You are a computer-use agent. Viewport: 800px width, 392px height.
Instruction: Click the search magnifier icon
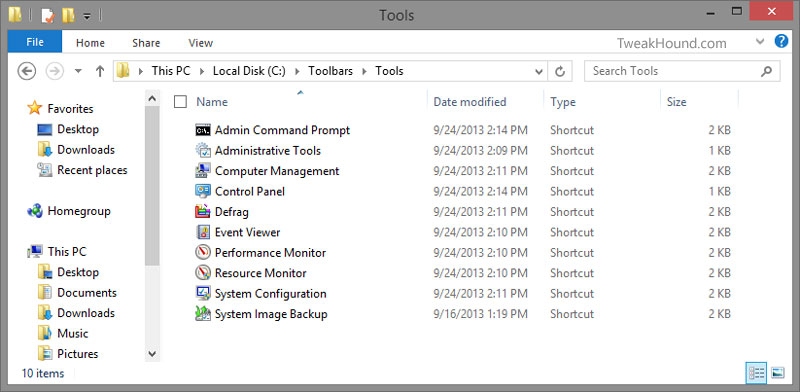766,71
